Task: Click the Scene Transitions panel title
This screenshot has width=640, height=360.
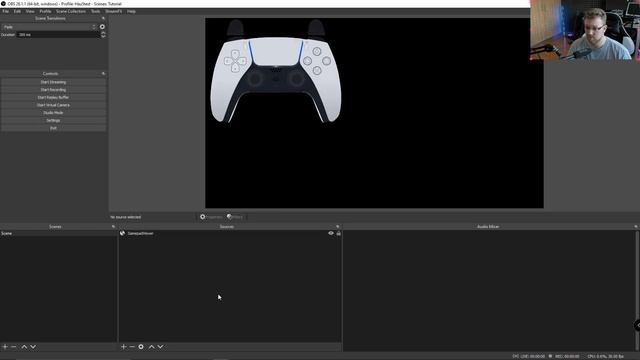Action: pos(50,18)
